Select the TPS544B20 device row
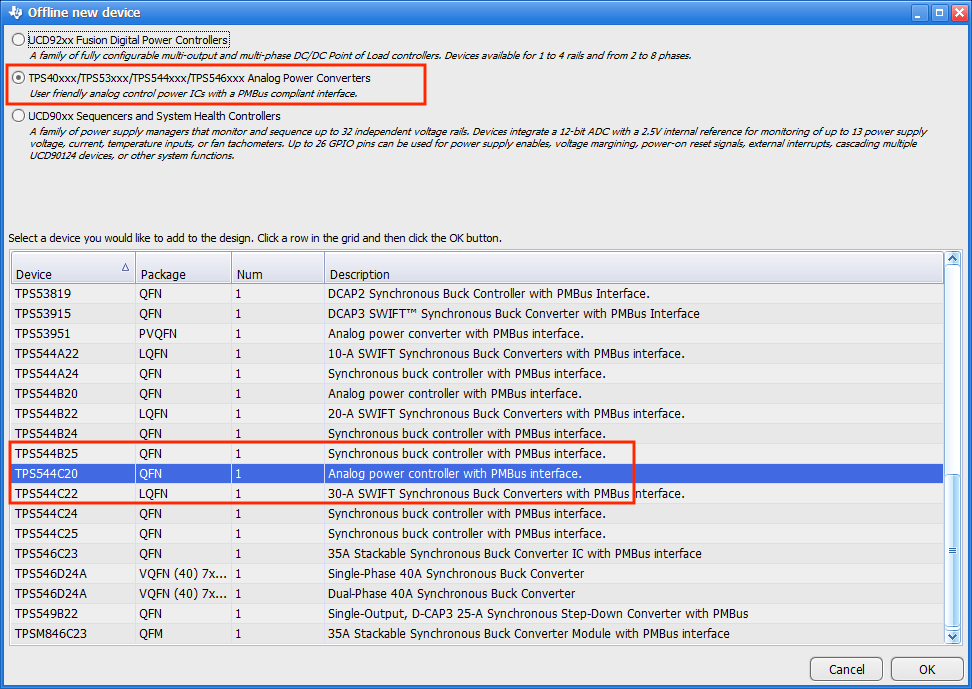Screen dimensions: 972x689 tap(477, 393)
